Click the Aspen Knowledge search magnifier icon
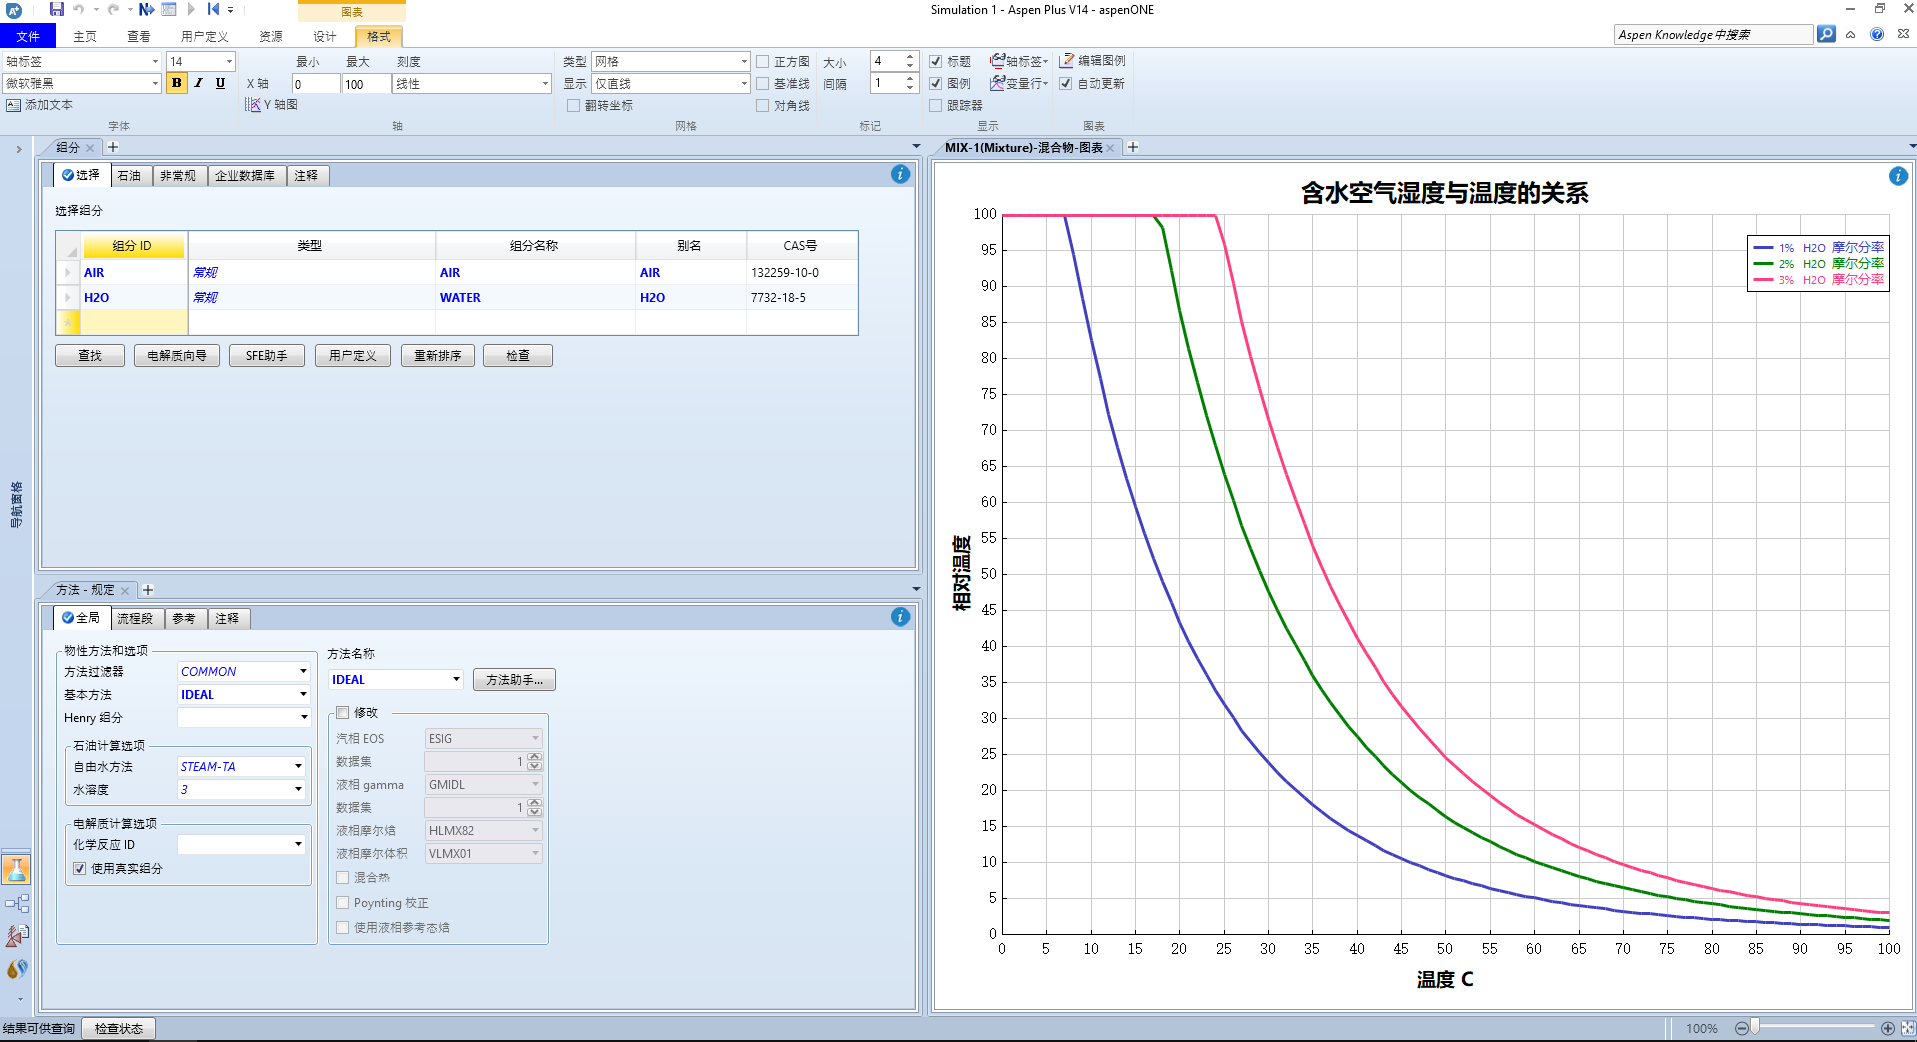The image size is (1917, 1042). (x=1826, y=34)
